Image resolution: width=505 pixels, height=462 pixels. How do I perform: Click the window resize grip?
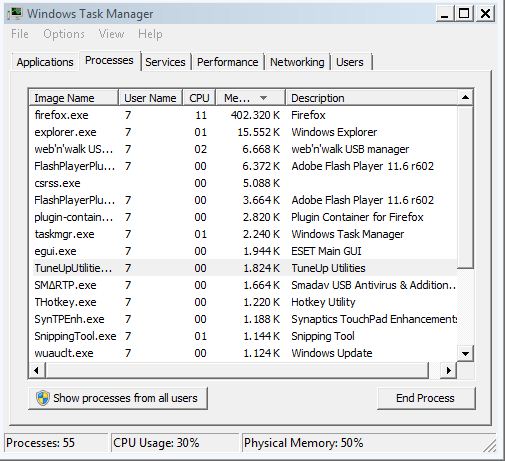490,446
